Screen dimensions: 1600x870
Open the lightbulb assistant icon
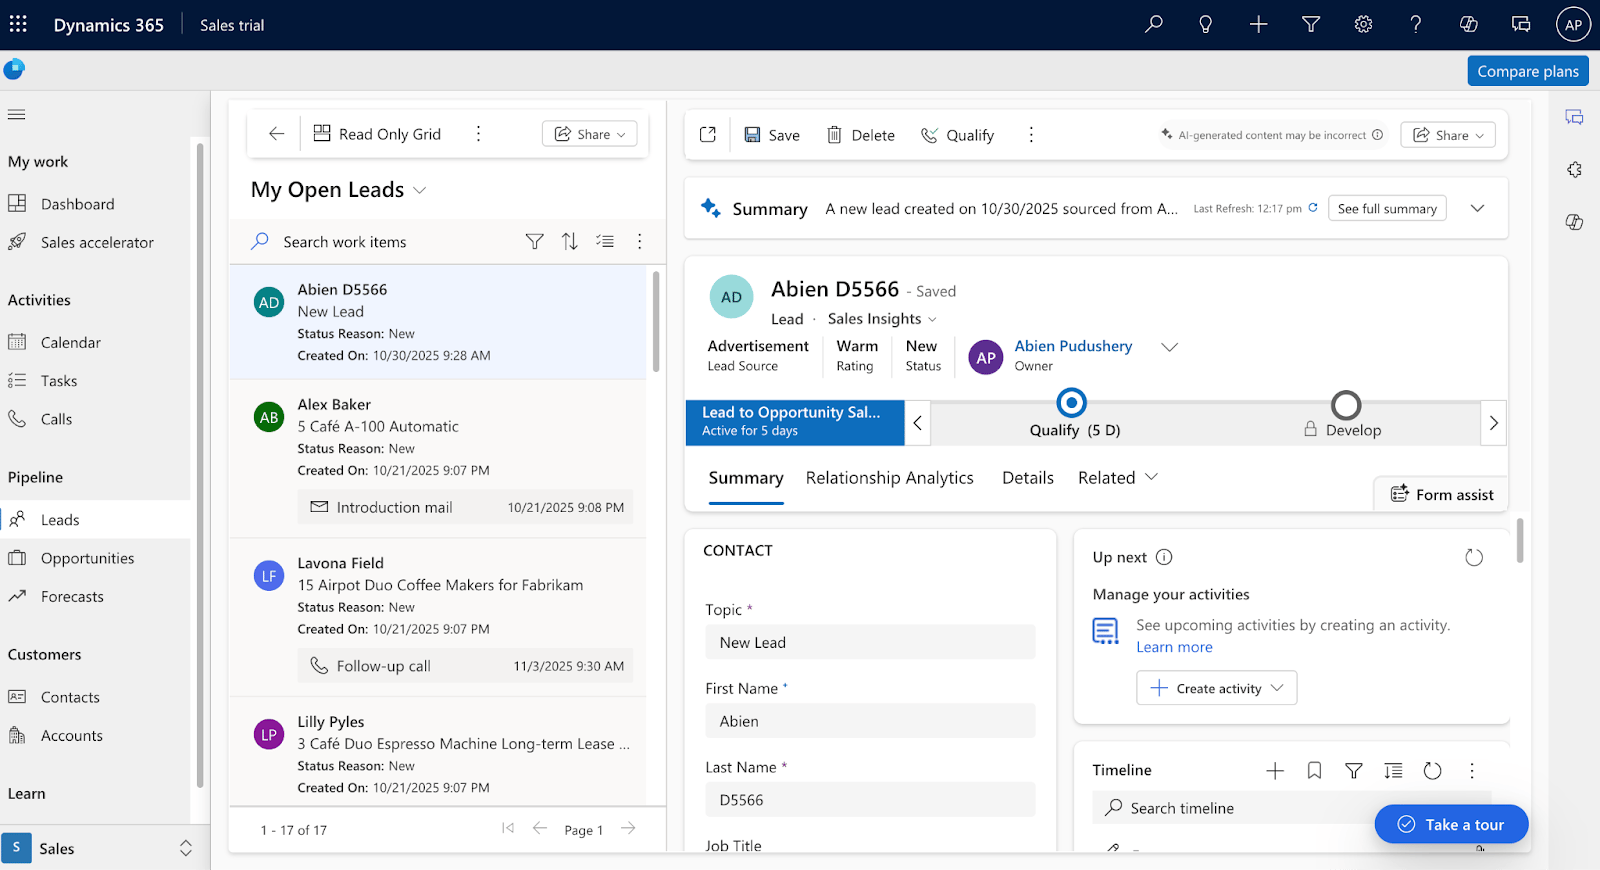1206,24
